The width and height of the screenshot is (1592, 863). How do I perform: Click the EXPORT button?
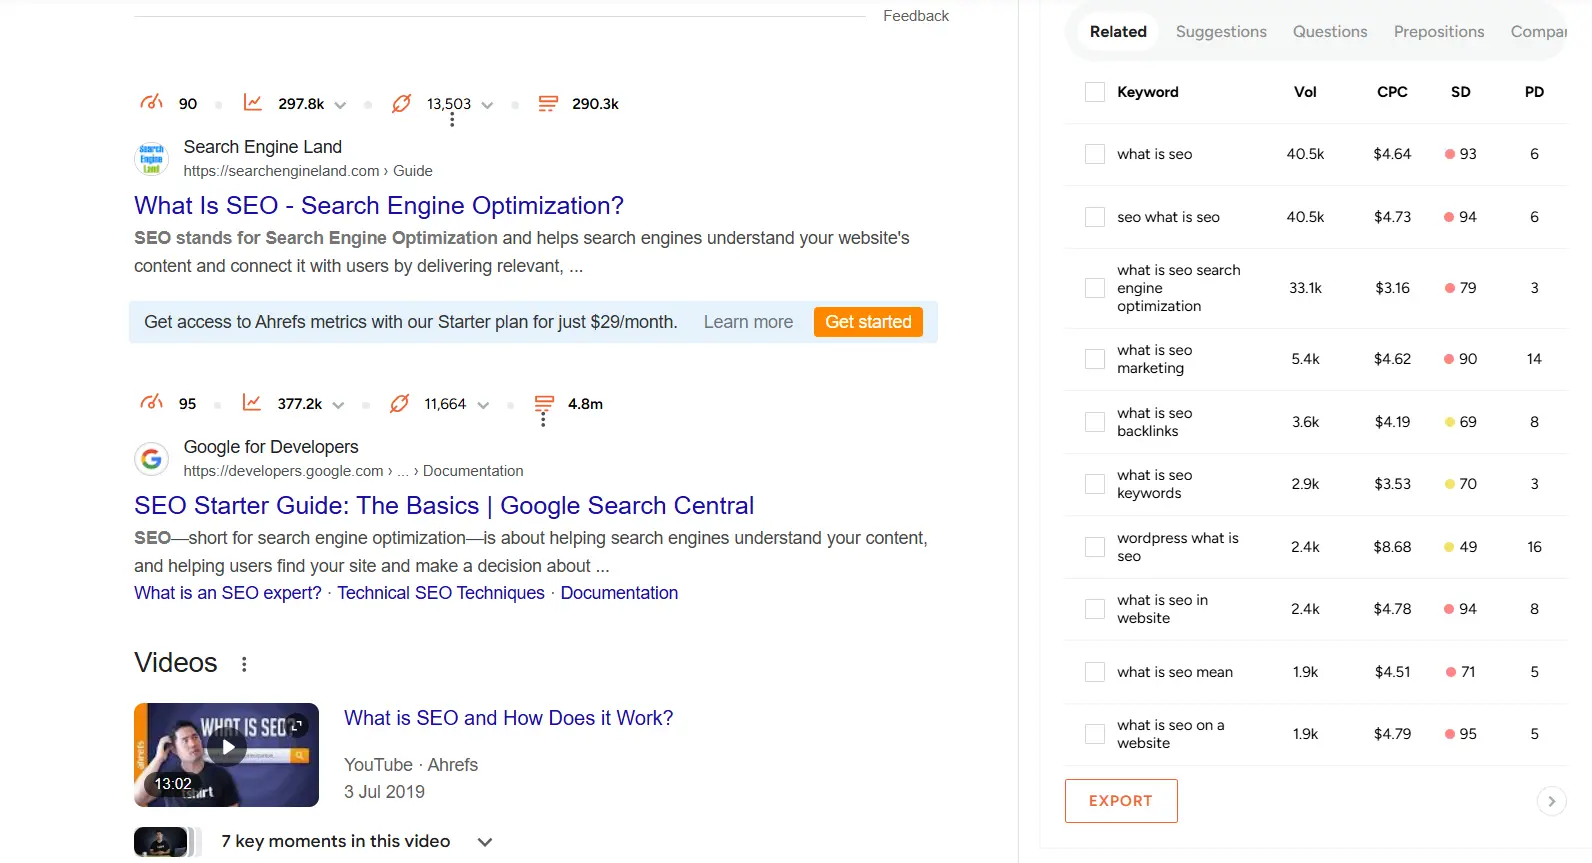pyautogui.click(x=1121, y=801)
